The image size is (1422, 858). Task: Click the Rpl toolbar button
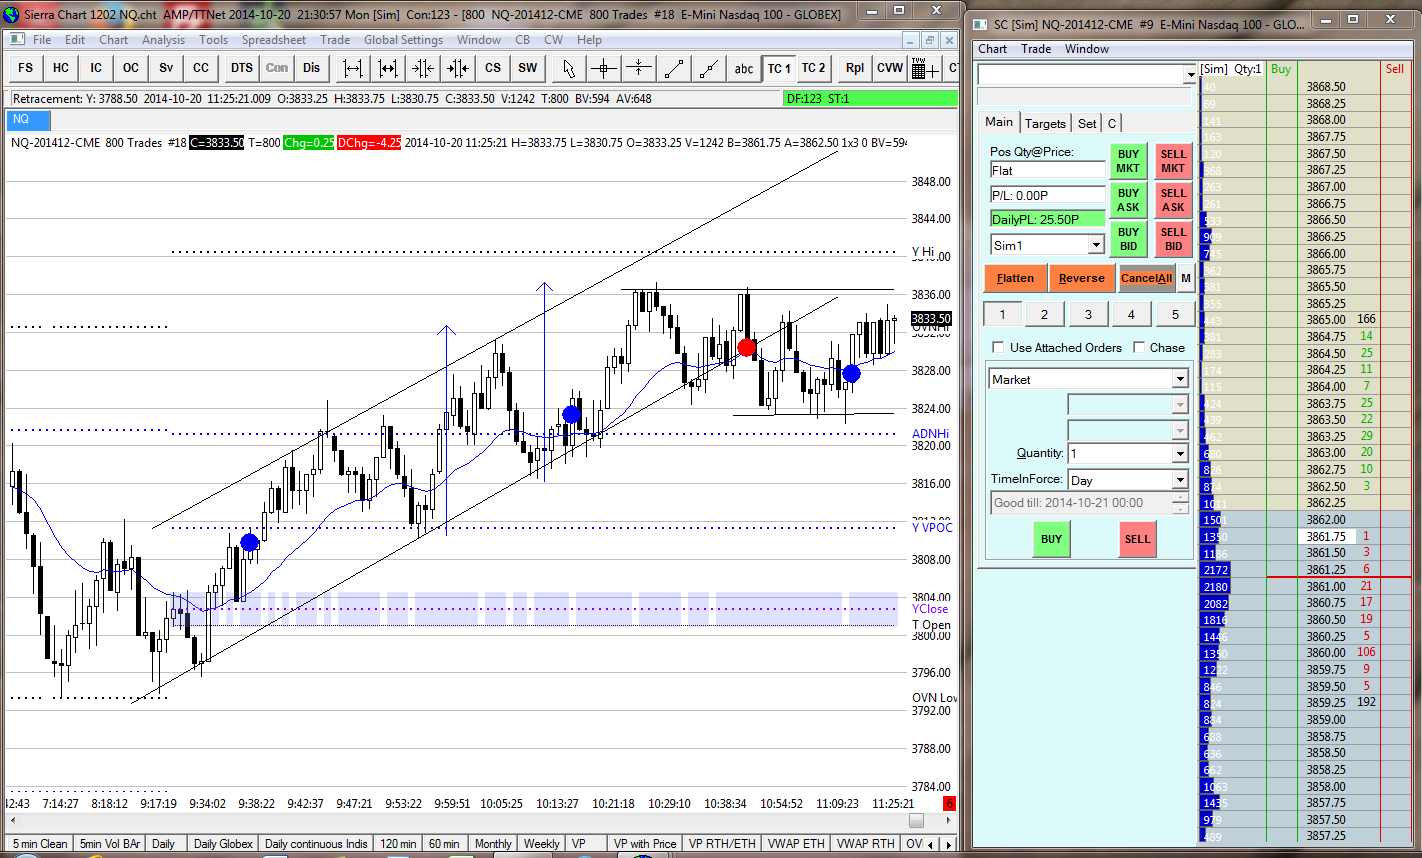pos(855,68)
